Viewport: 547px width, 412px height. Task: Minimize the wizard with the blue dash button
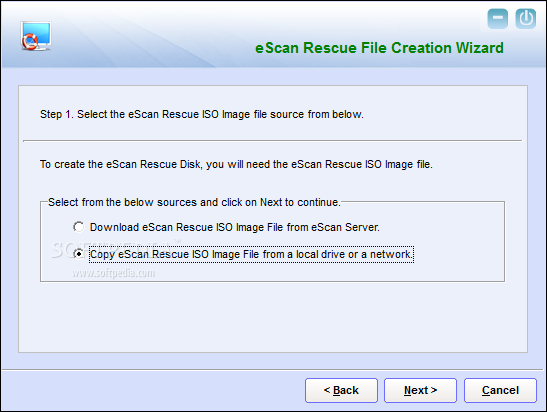[498, 18]
